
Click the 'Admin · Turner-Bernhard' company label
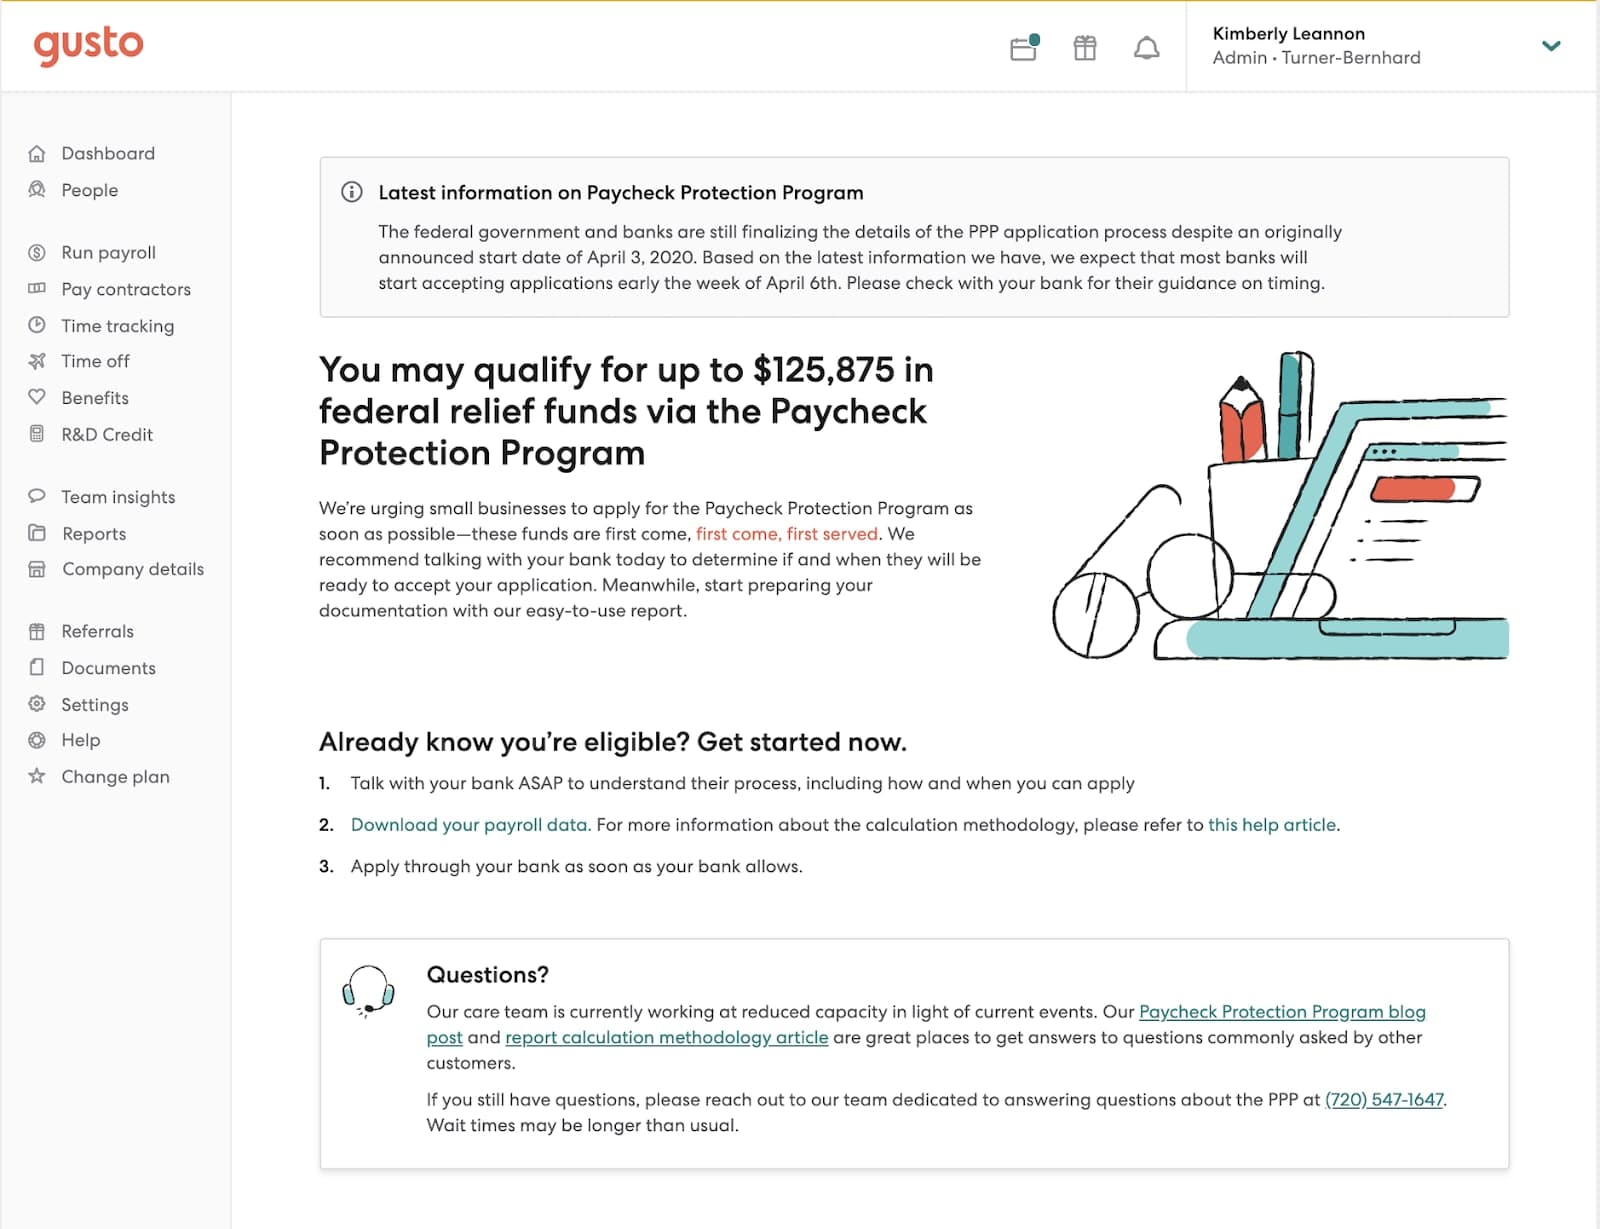click(x=1316, y=58)
